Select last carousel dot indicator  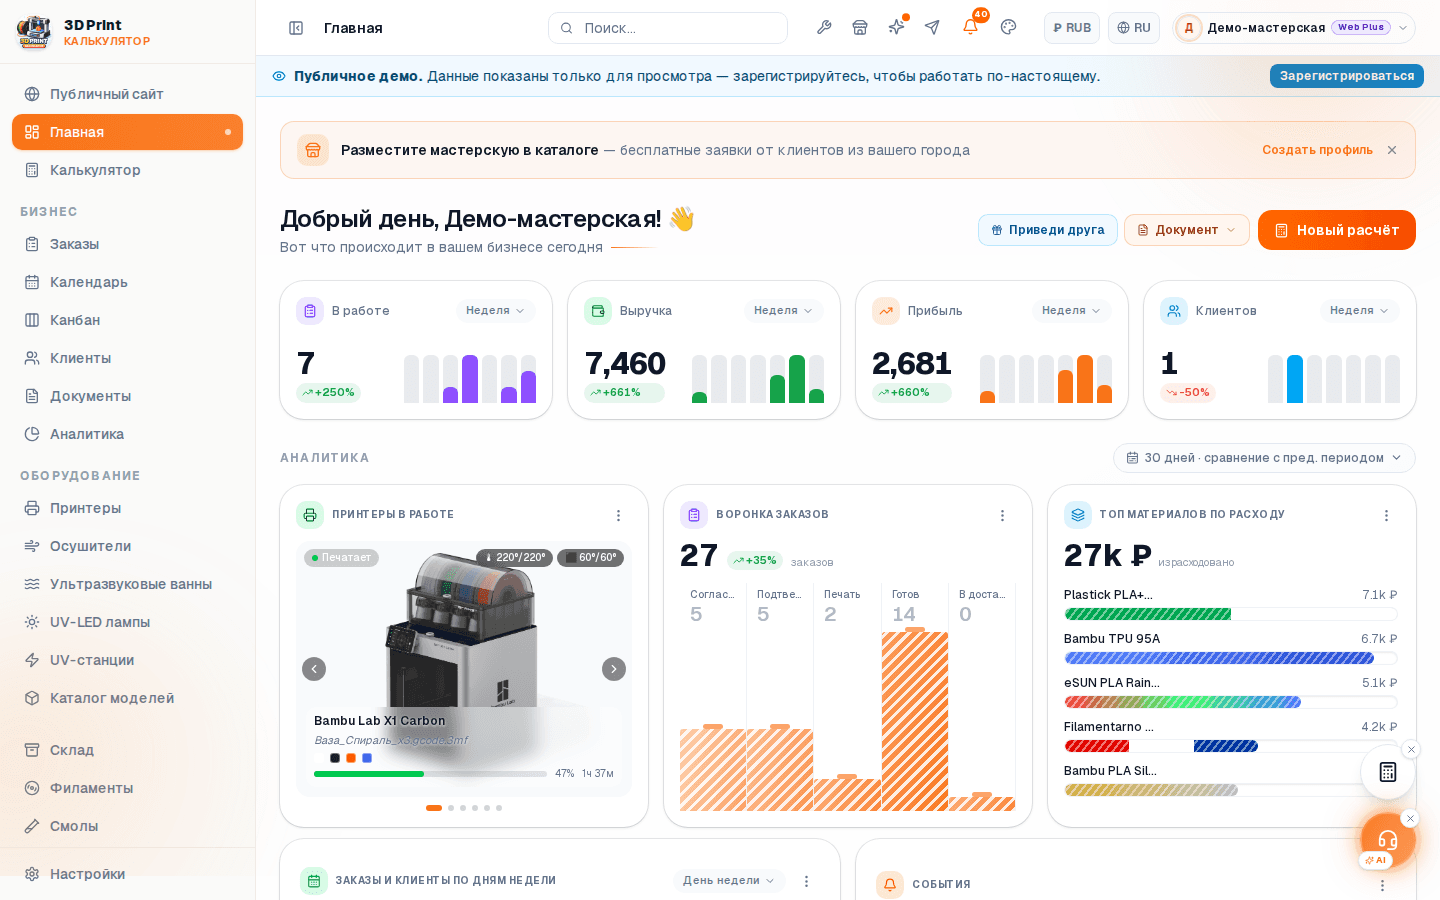(x=499, y=808)
